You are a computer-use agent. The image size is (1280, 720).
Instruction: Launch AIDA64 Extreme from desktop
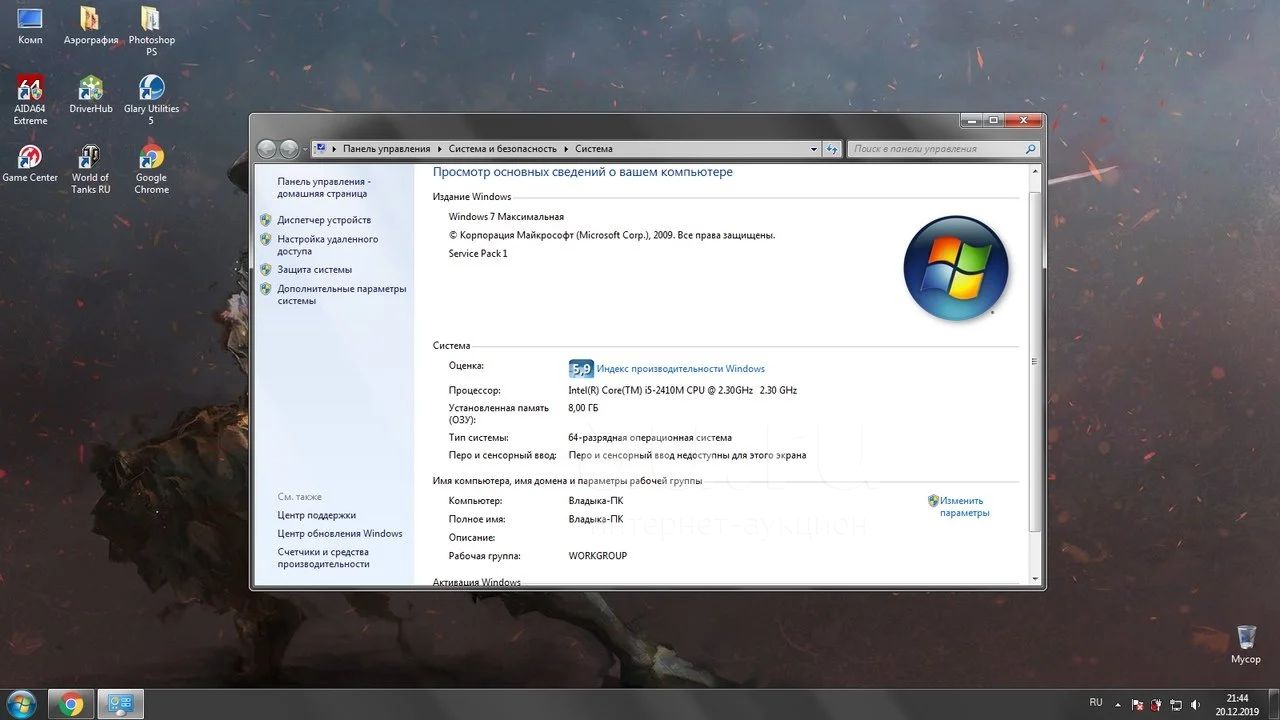click(x=30, y=100)
